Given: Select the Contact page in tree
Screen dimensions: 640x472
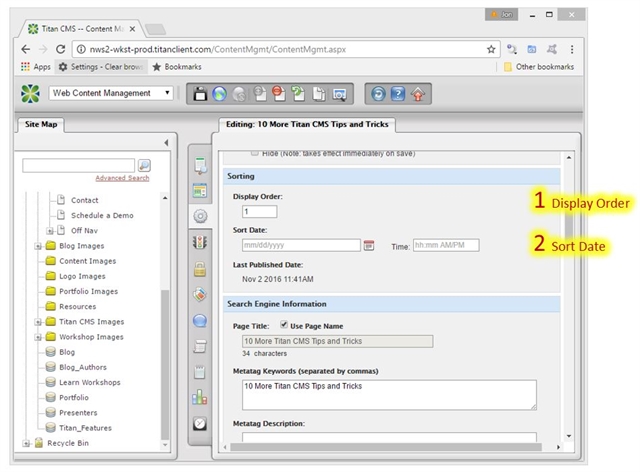Looking at the screenshot, I should (84, 200).
